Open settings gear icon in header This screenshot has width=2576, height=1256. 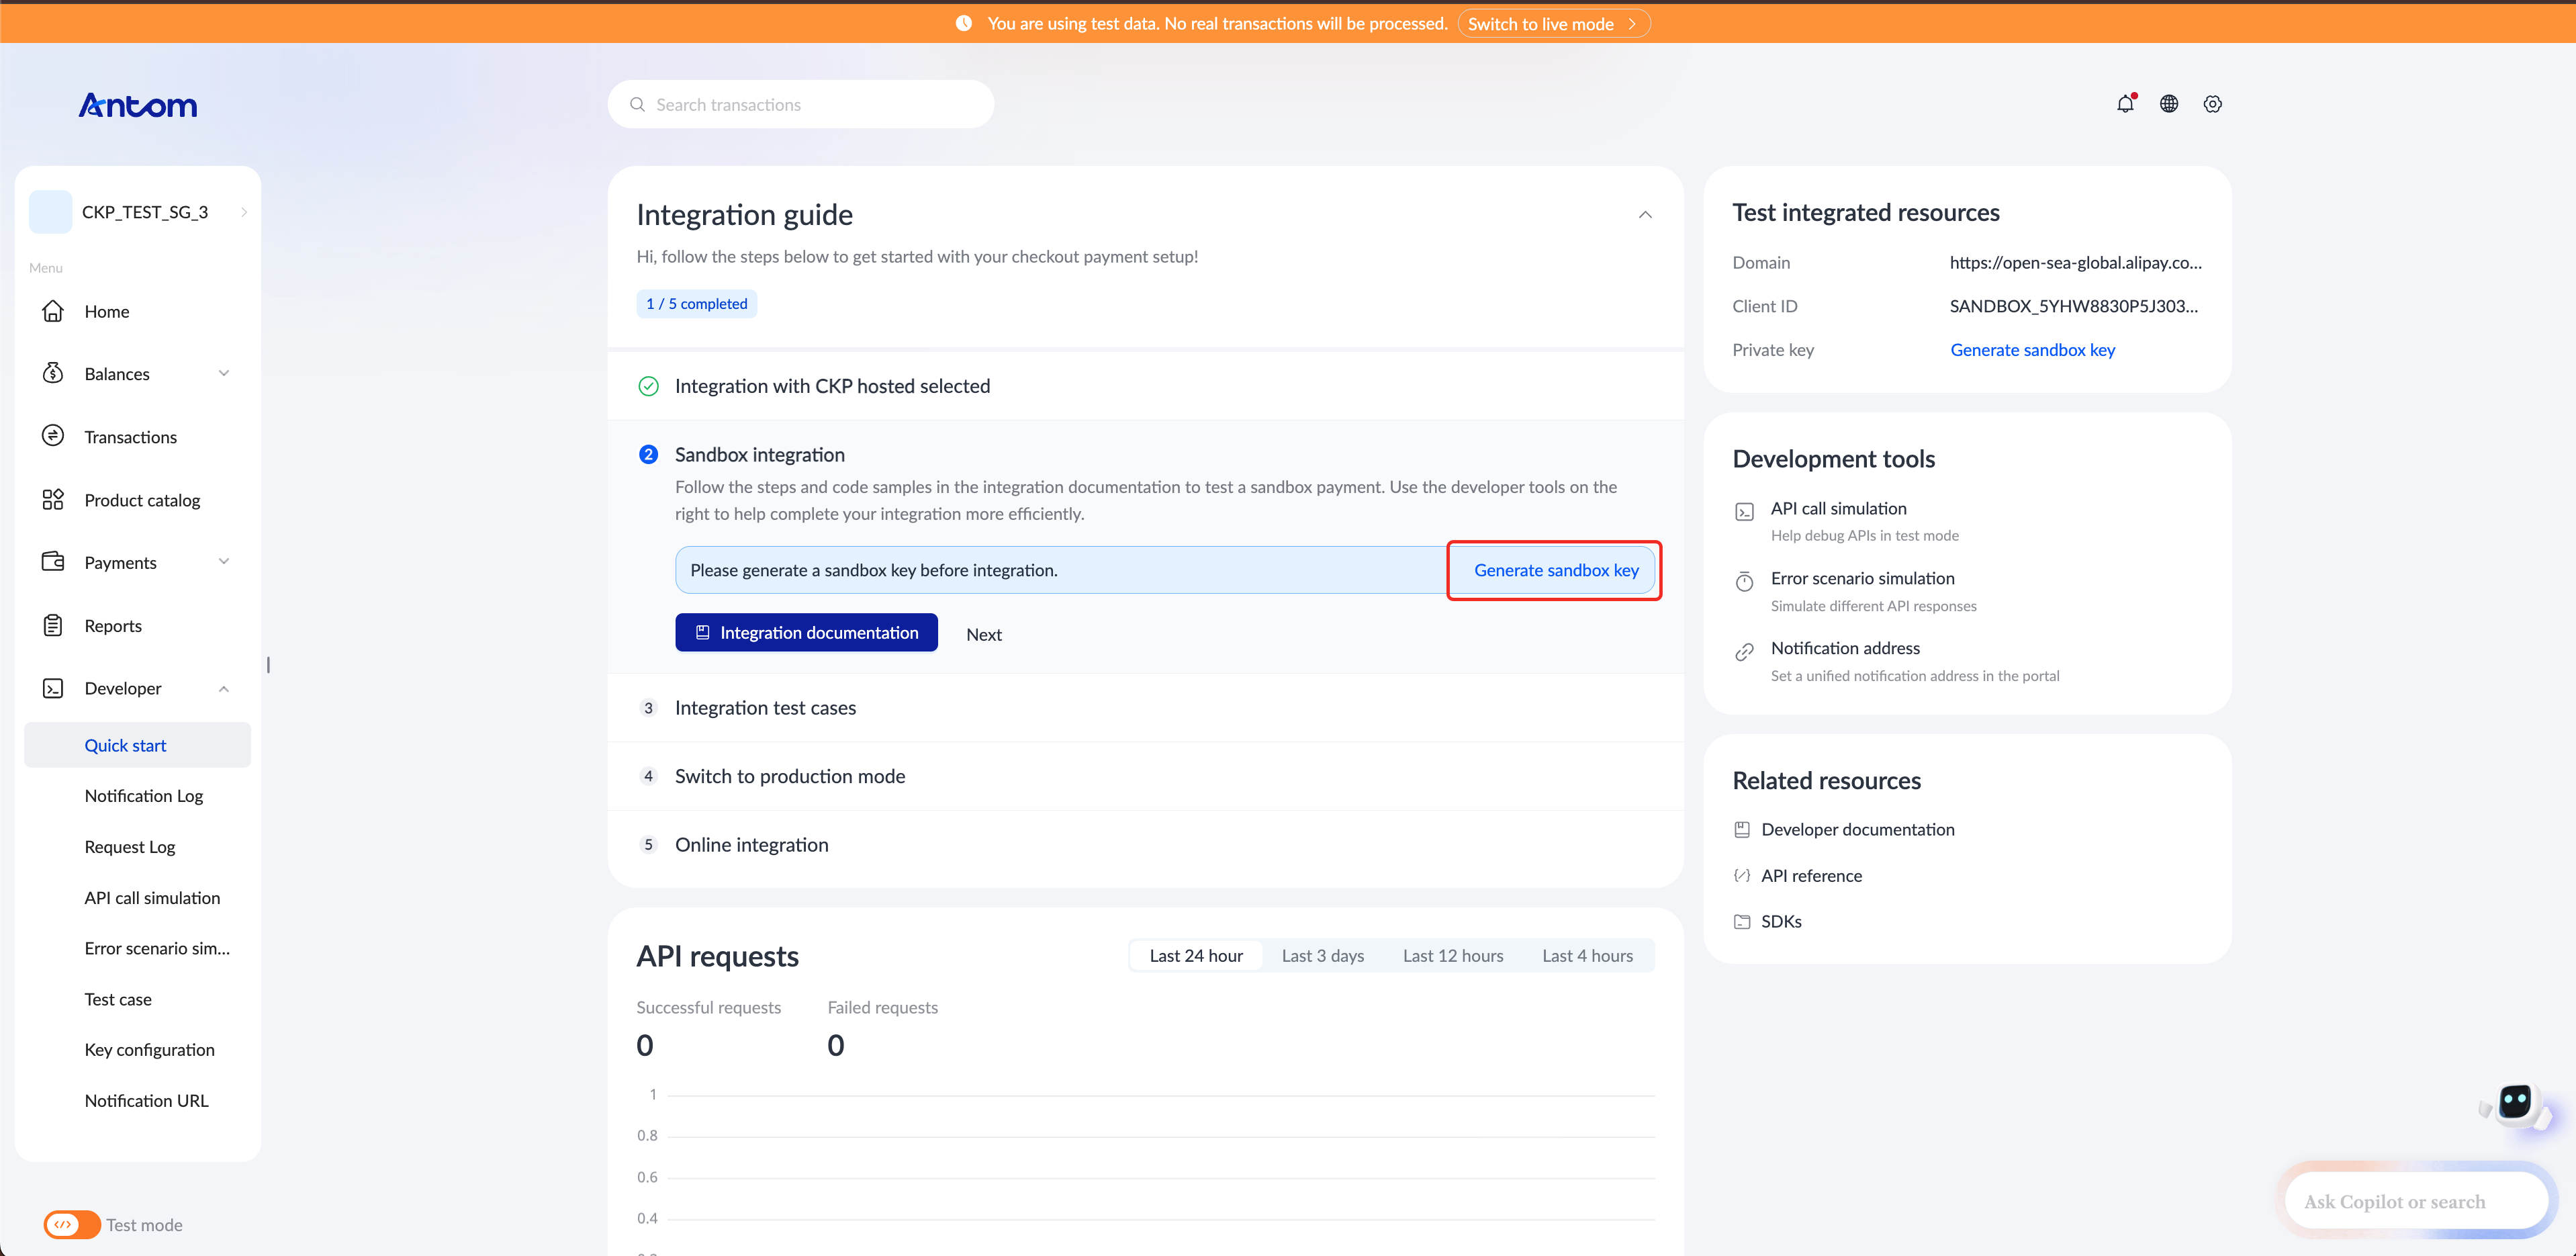(x=2212, y=104)
